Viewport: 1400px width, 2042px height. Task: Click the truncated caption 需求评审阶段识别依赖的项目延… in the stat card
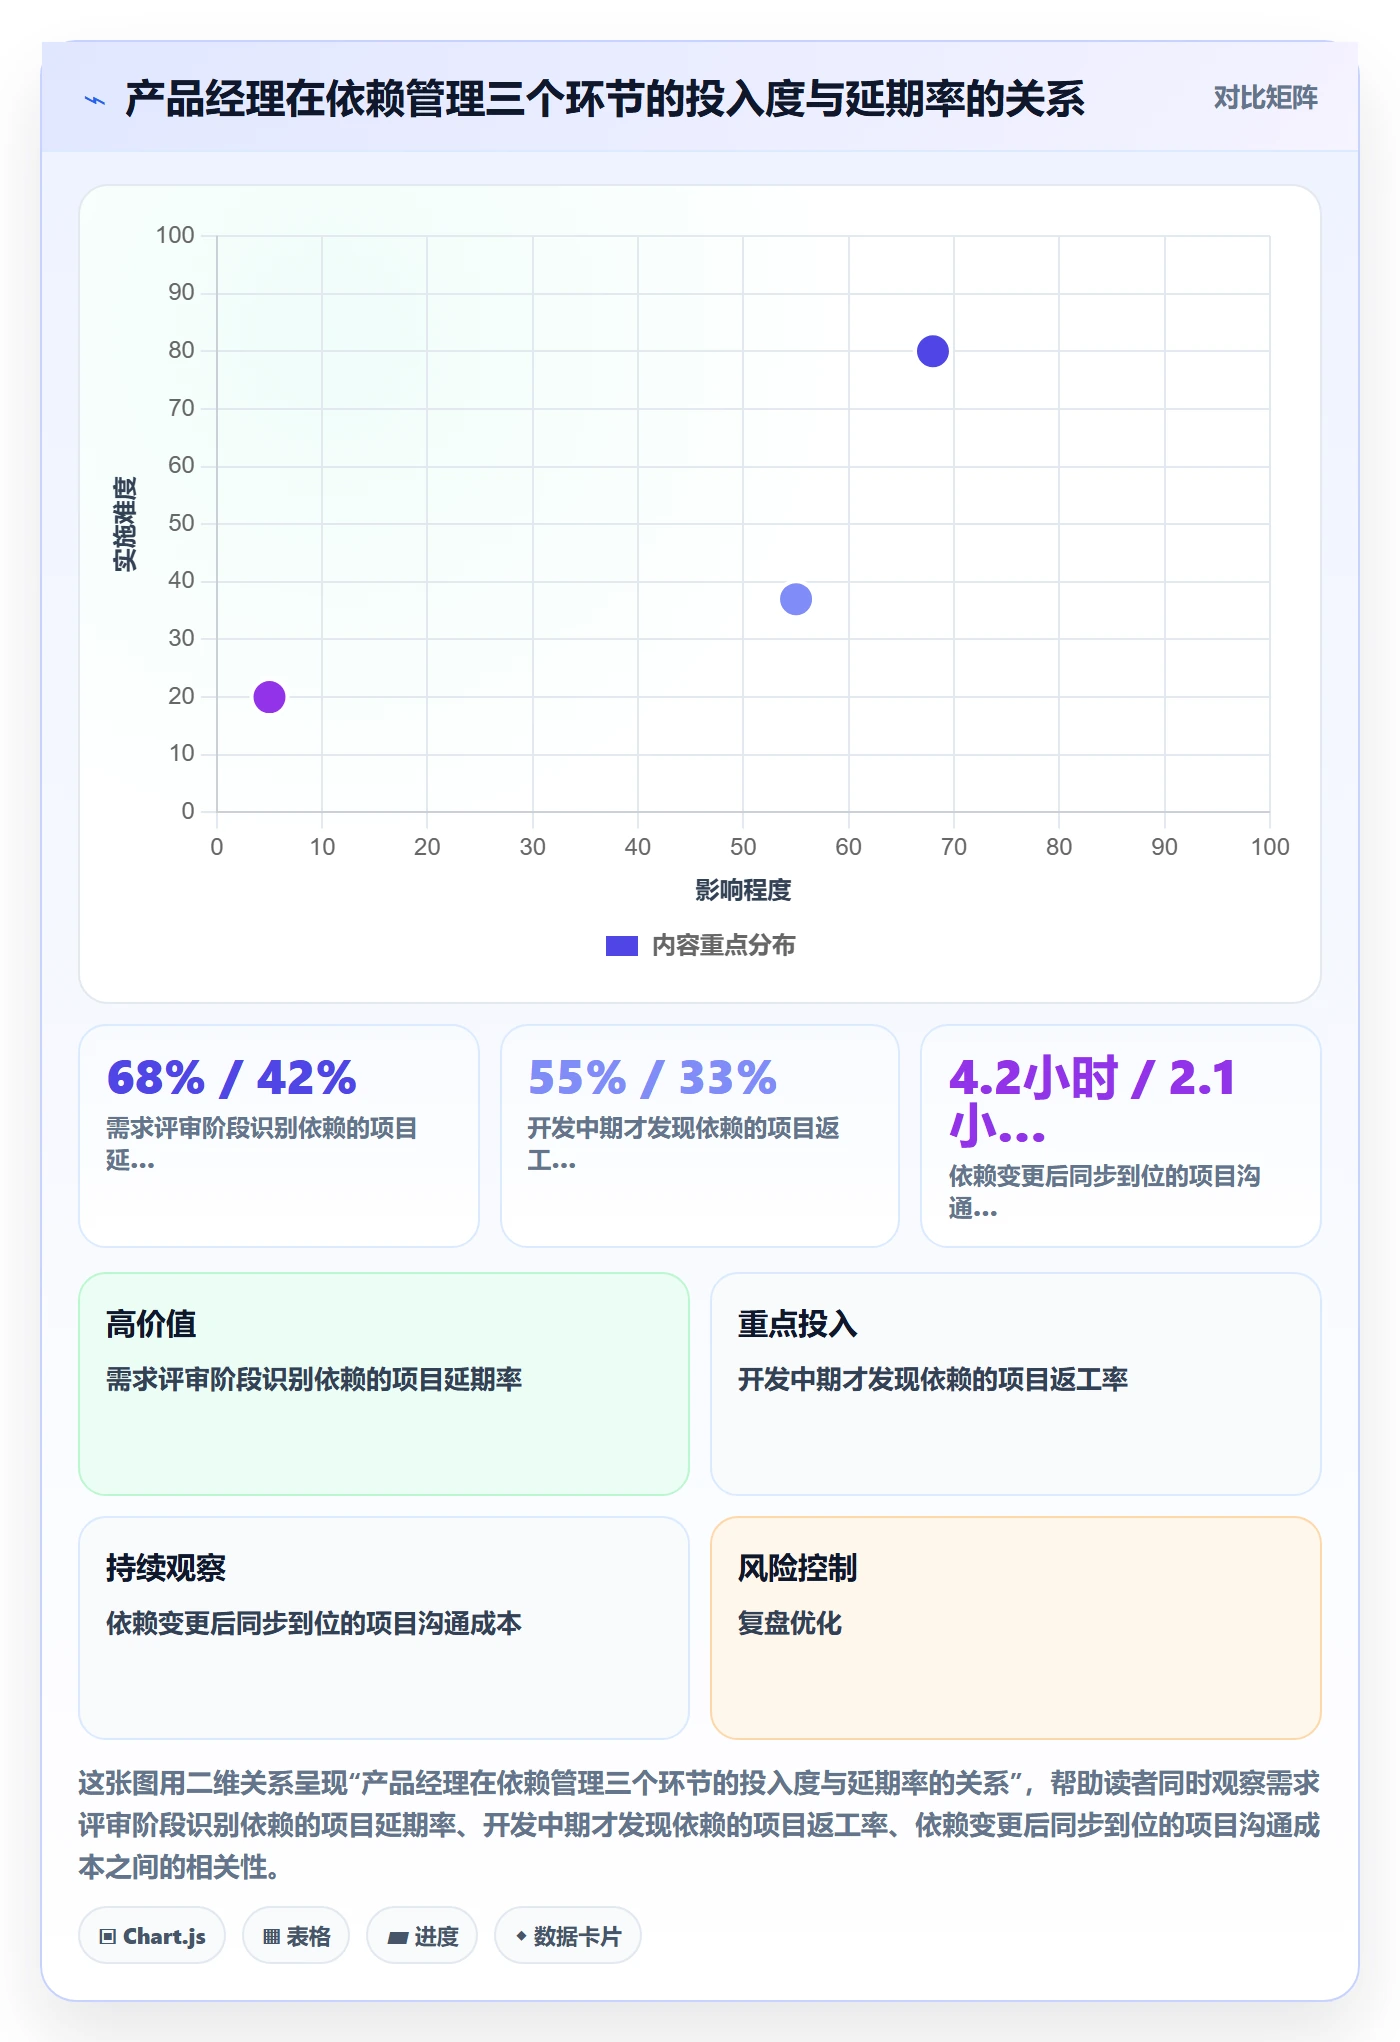(262, 1144)
